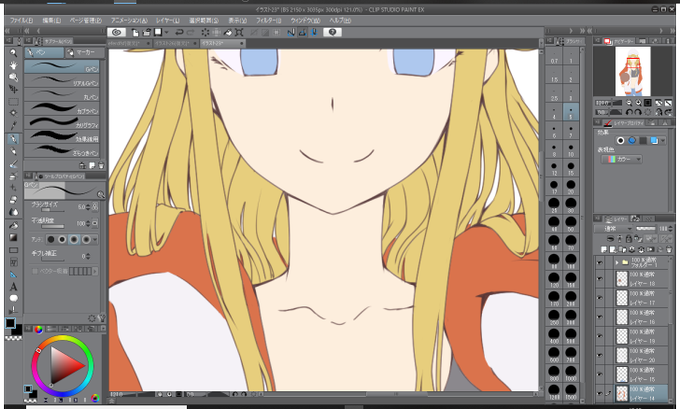Screen dimensions: 680x409
Task: Open the layer effect dropdown arrow
Action: pos(663,141)
